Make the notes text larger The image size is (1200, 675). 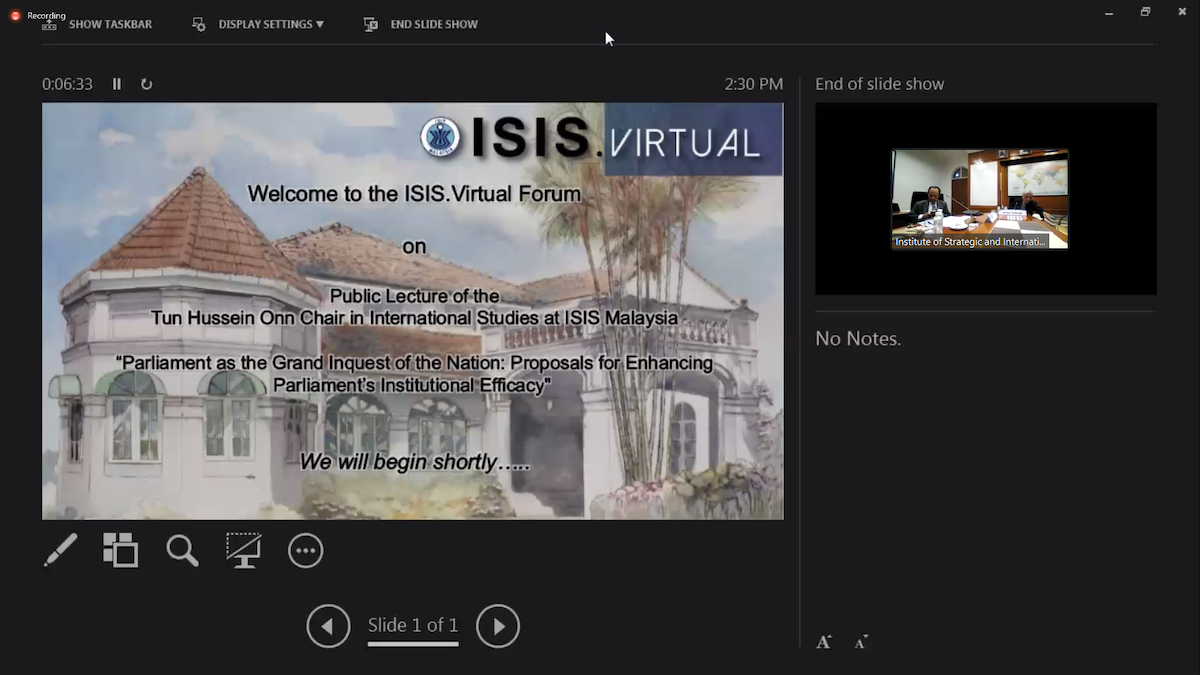(x=824, y=642)
